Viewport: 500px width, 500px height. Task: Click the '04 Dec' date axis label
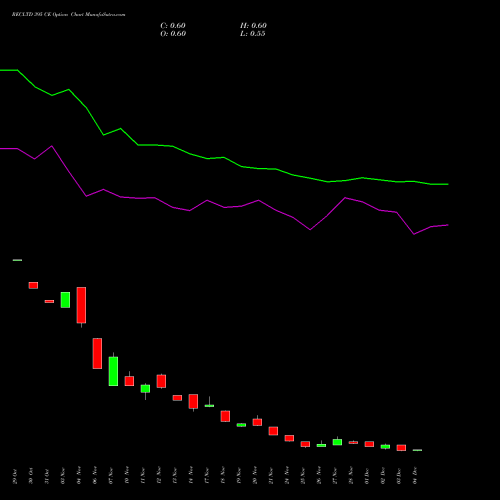(x=415, y=476)
